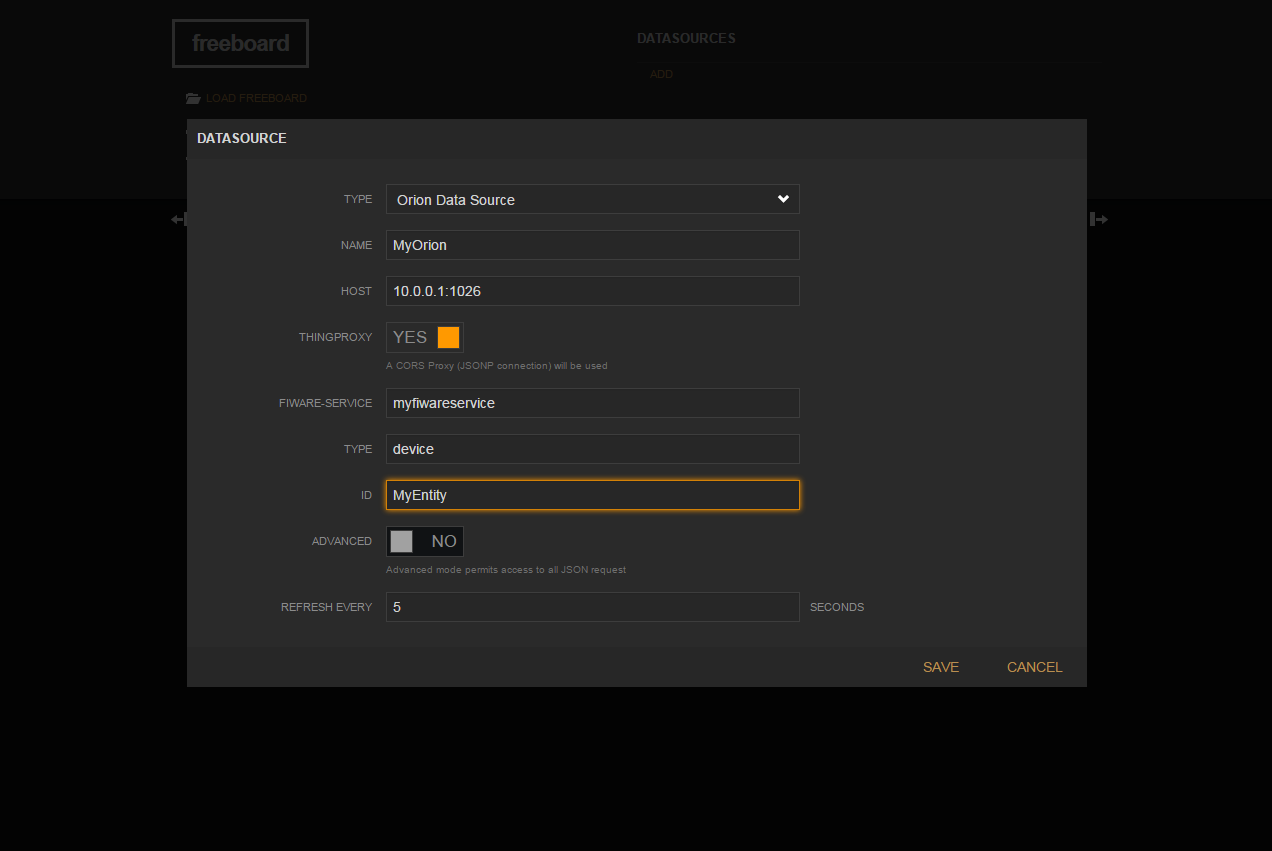Change the REFRESH EVERY seconds value
Viewport: 1272px width, 851px height.
[x=592, y=607]
